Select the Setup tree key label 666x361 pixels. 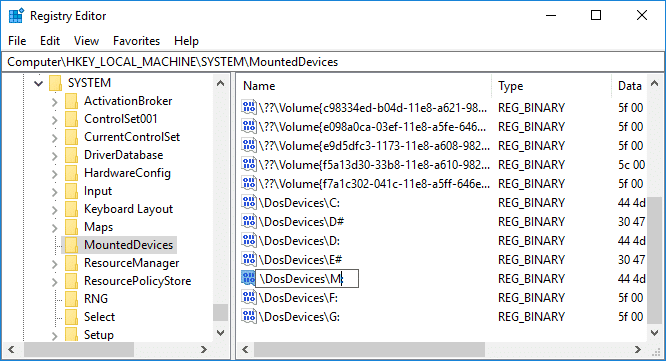click(x=99, y=335)
